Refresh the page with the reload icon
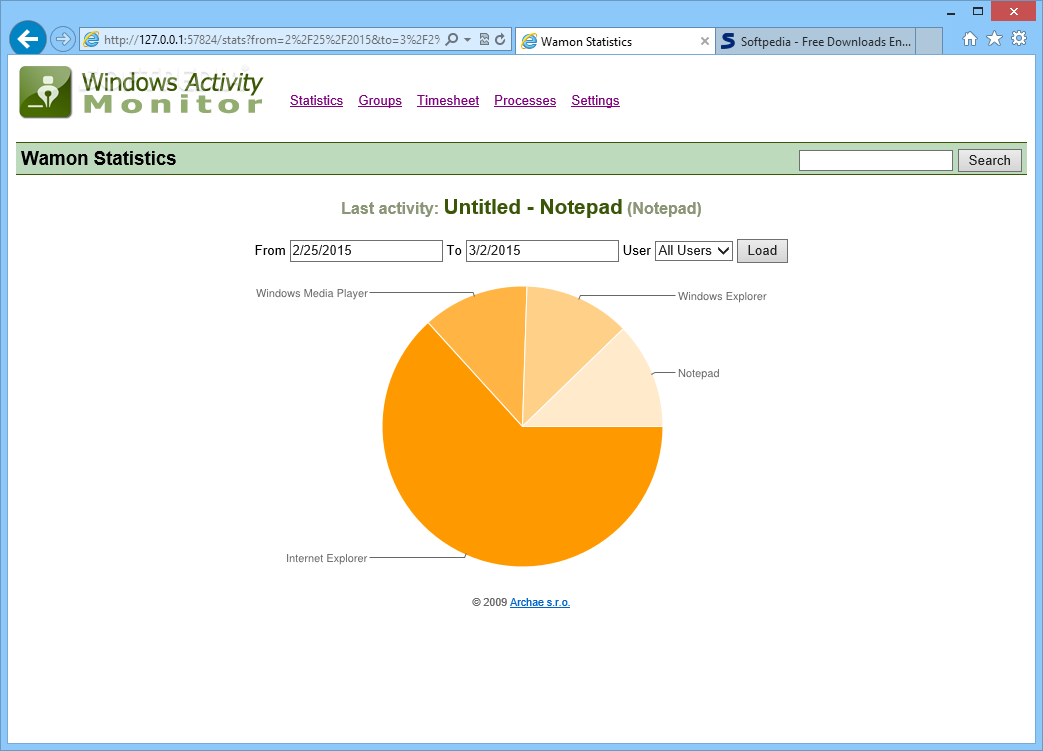The width and height of the screenshot is (1043, 751). click(500, 39)
